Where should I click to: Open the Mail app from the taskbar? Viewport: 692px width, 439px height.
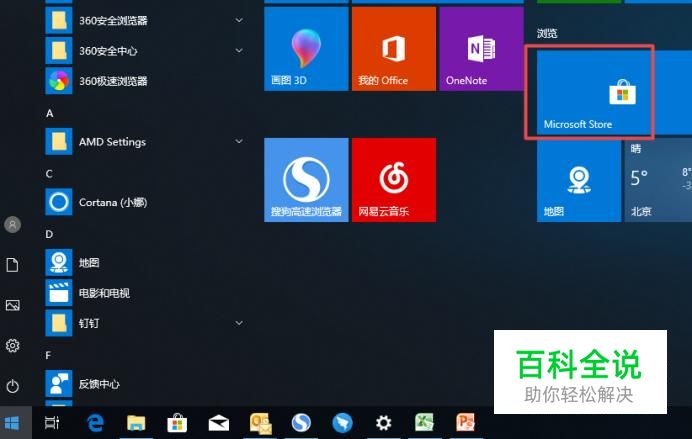tap(218, 423)
